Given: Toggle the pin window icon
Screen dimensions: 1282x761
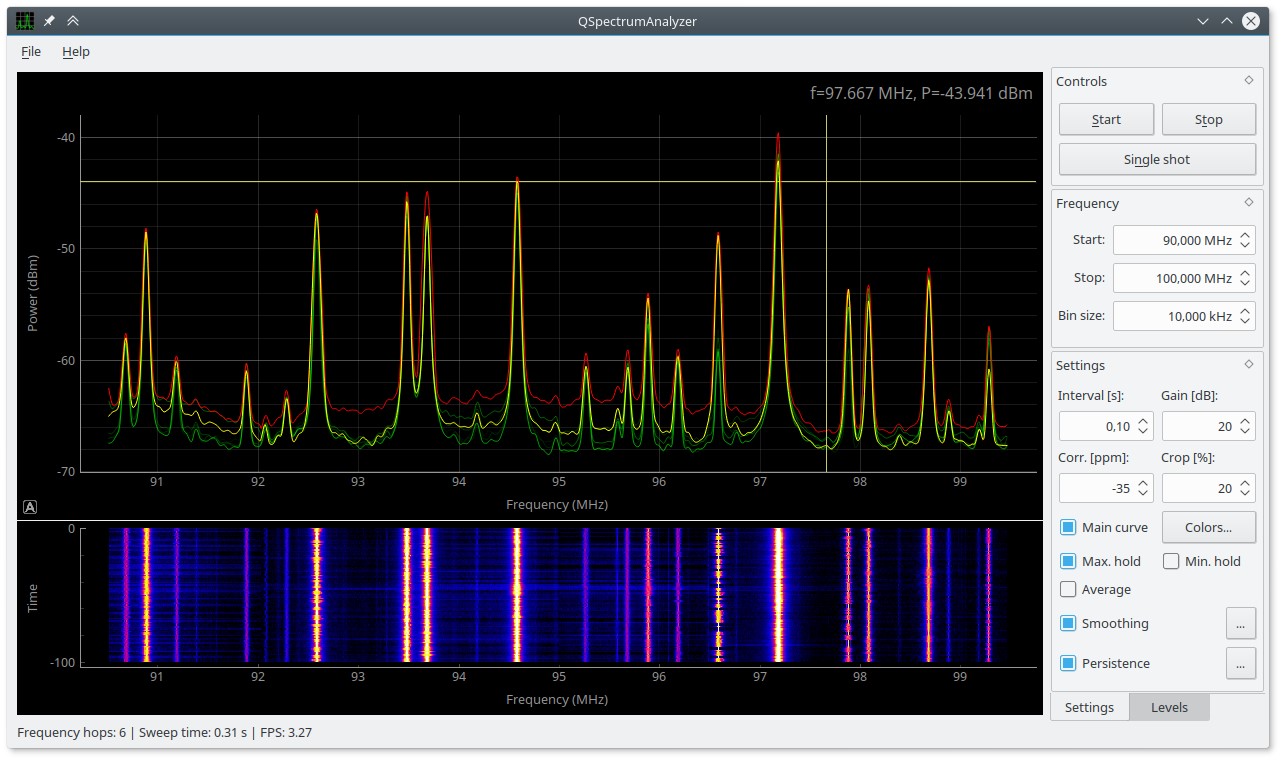Looking at the screenshot, I should 49,21.
